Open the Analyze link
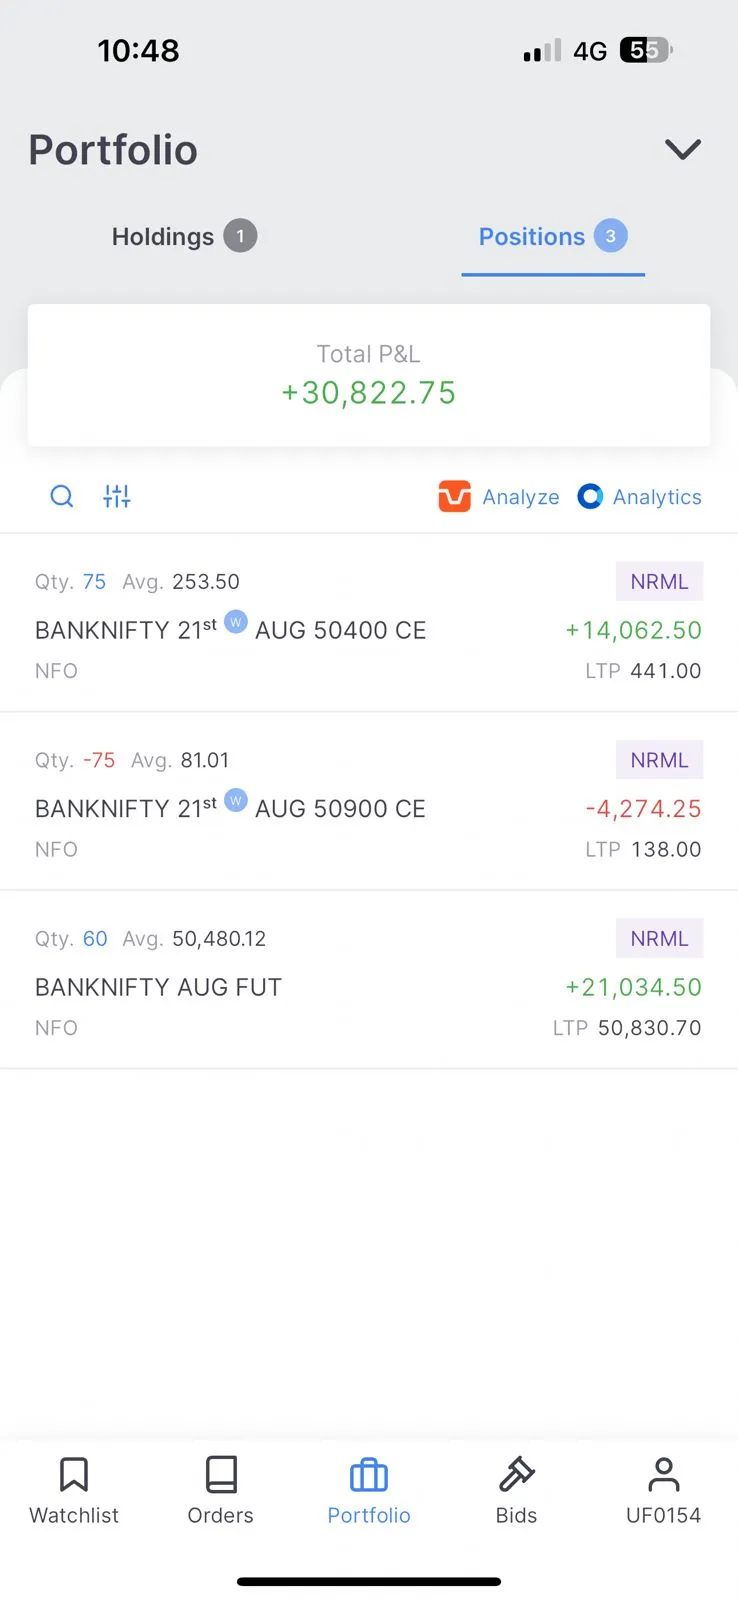The height and width of the screenshot is (1600, 738). point(521,497)
